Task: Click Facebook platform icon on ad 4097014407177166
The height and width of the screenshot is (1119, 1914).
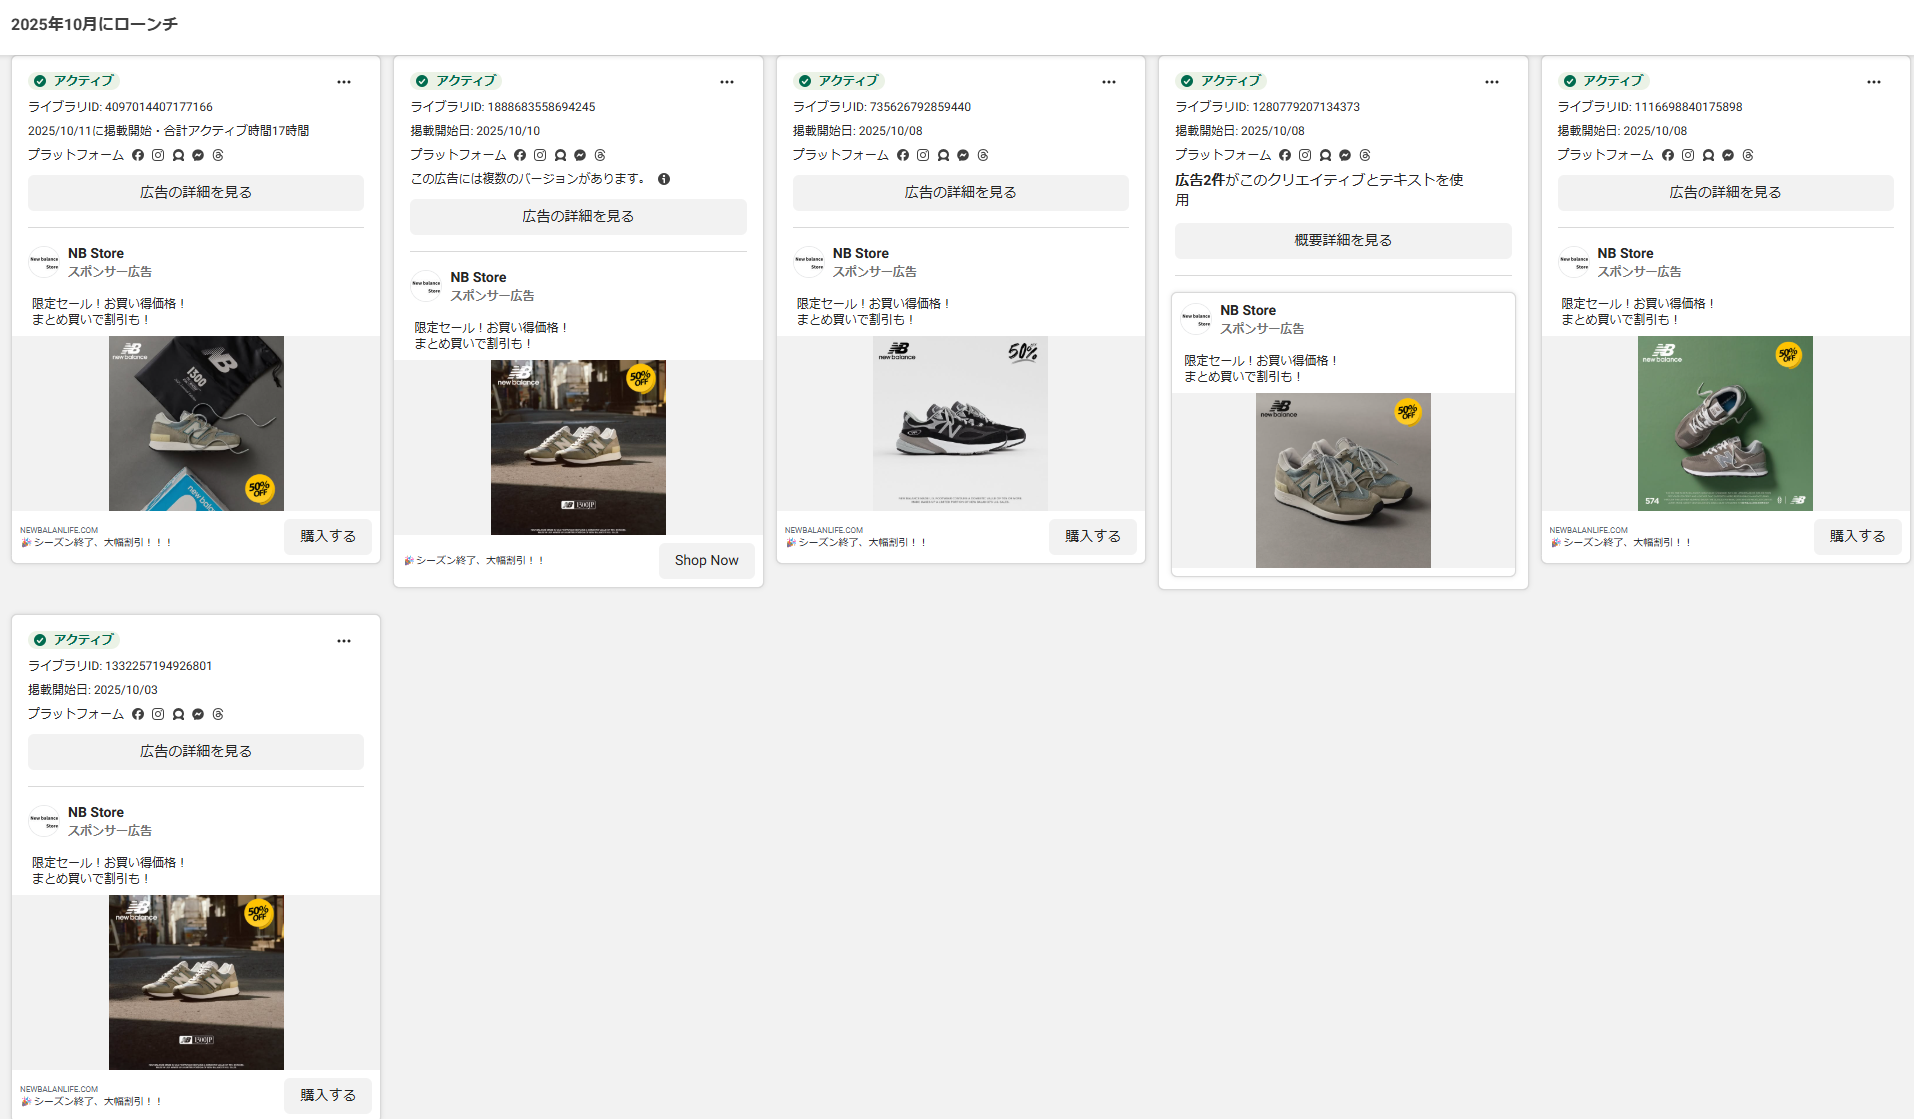Action: (138, 155)
